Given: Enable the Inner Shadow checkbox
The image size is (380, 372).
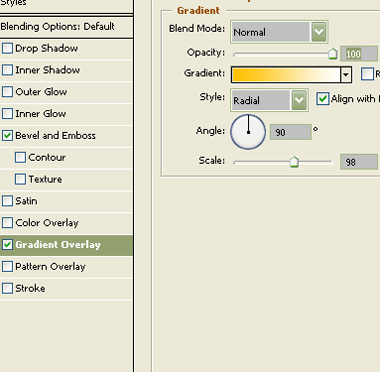Looking at the screenshot, I should pos(7,70).
